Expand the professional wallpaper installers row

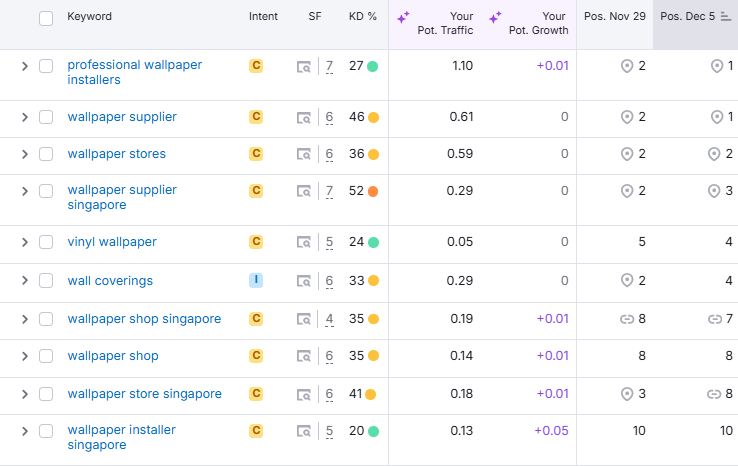pos(25,66)
